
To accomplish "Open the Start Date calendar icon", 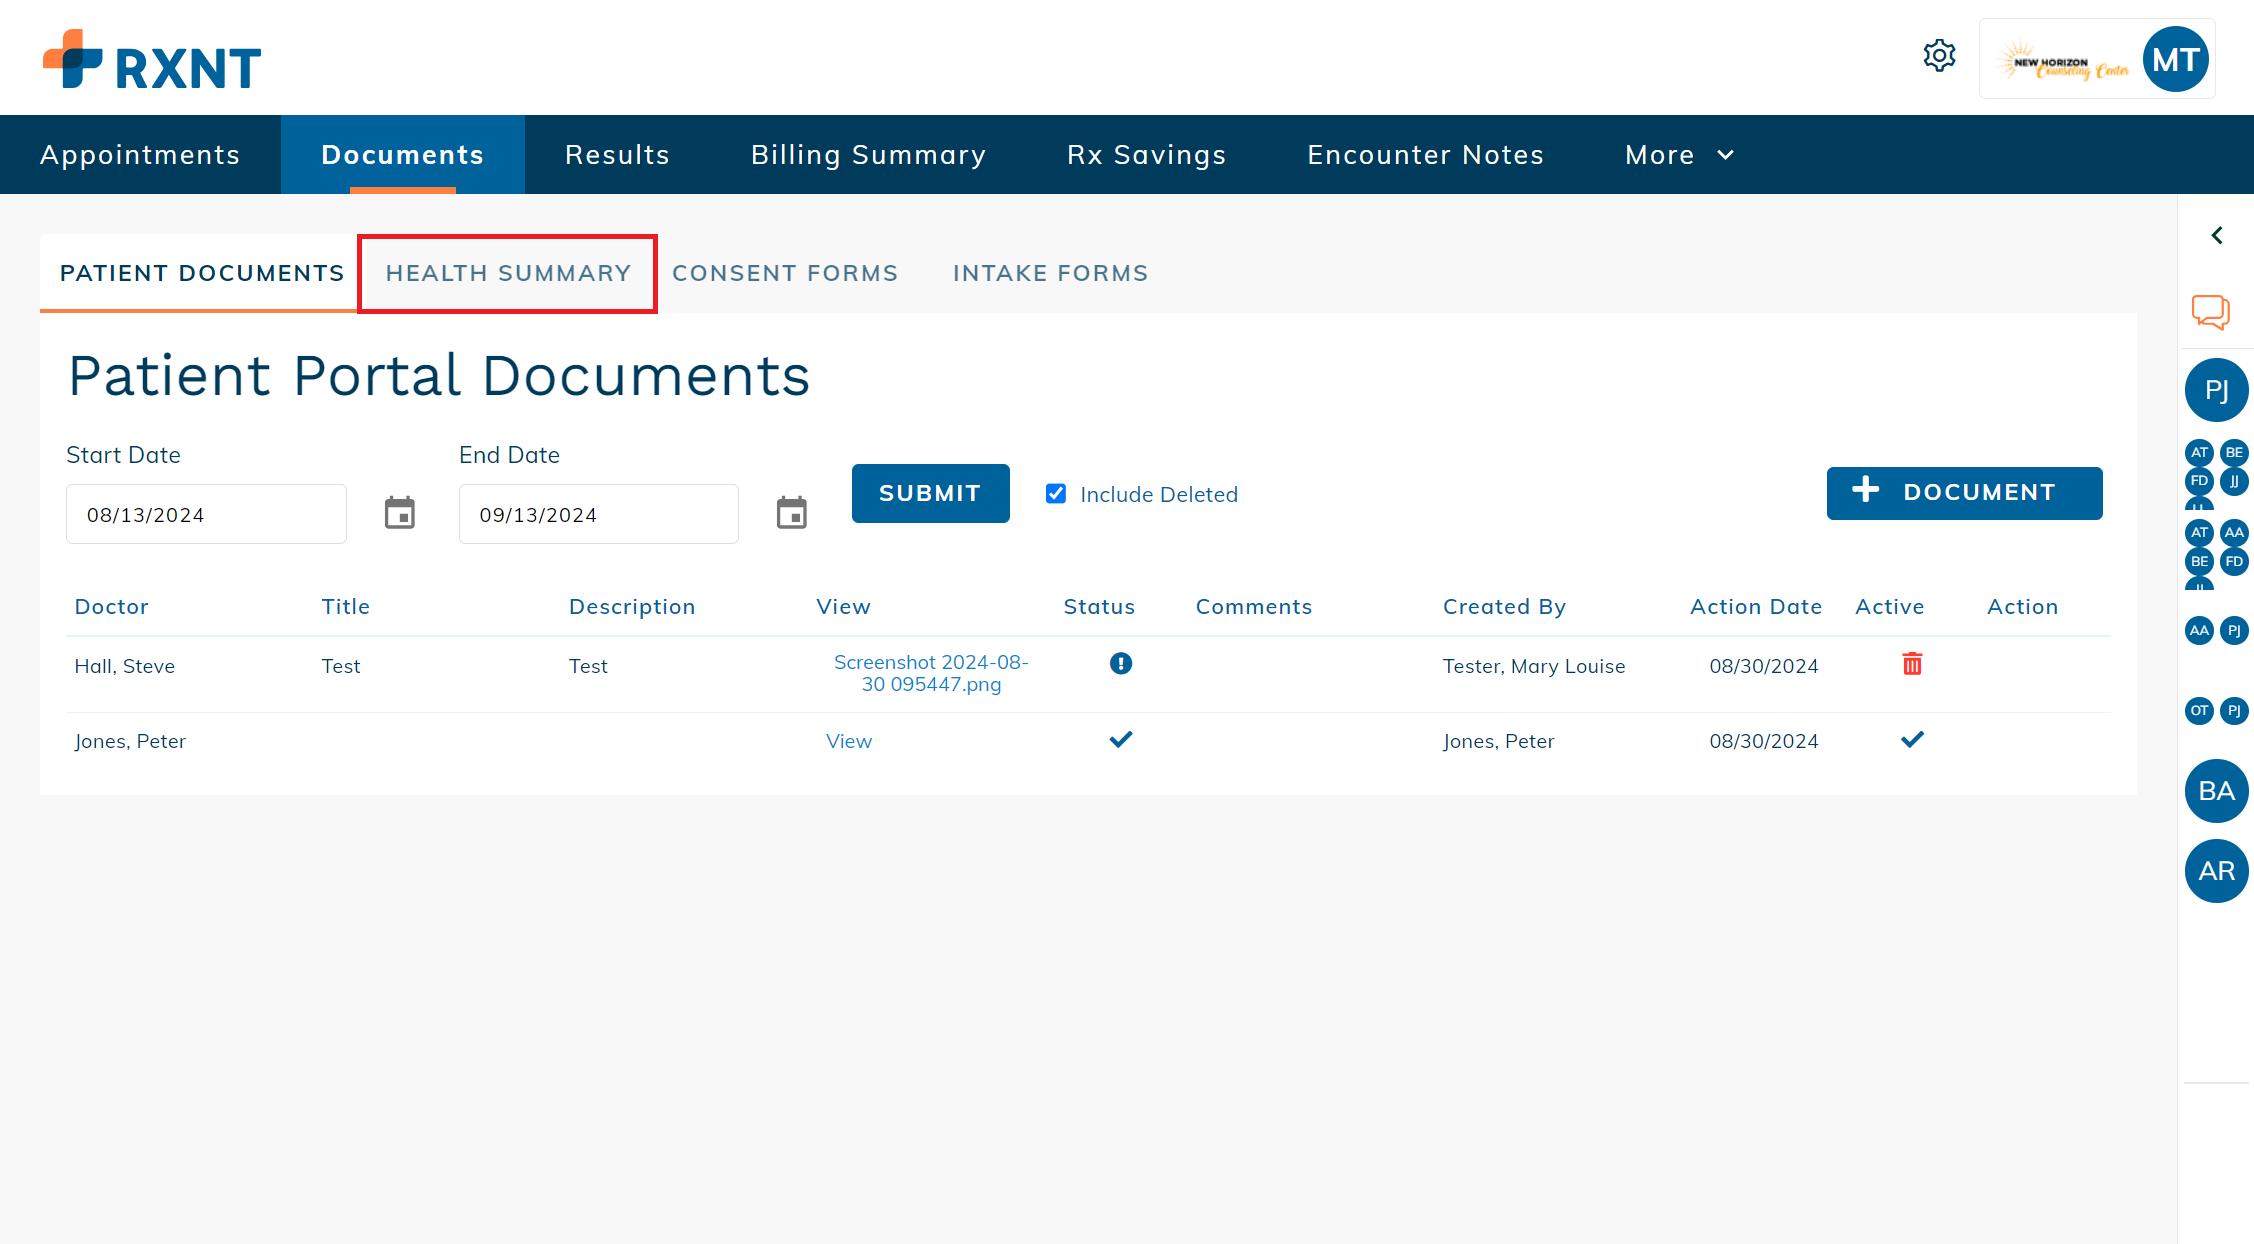I will pyautogui.click(x=399, y=512).
